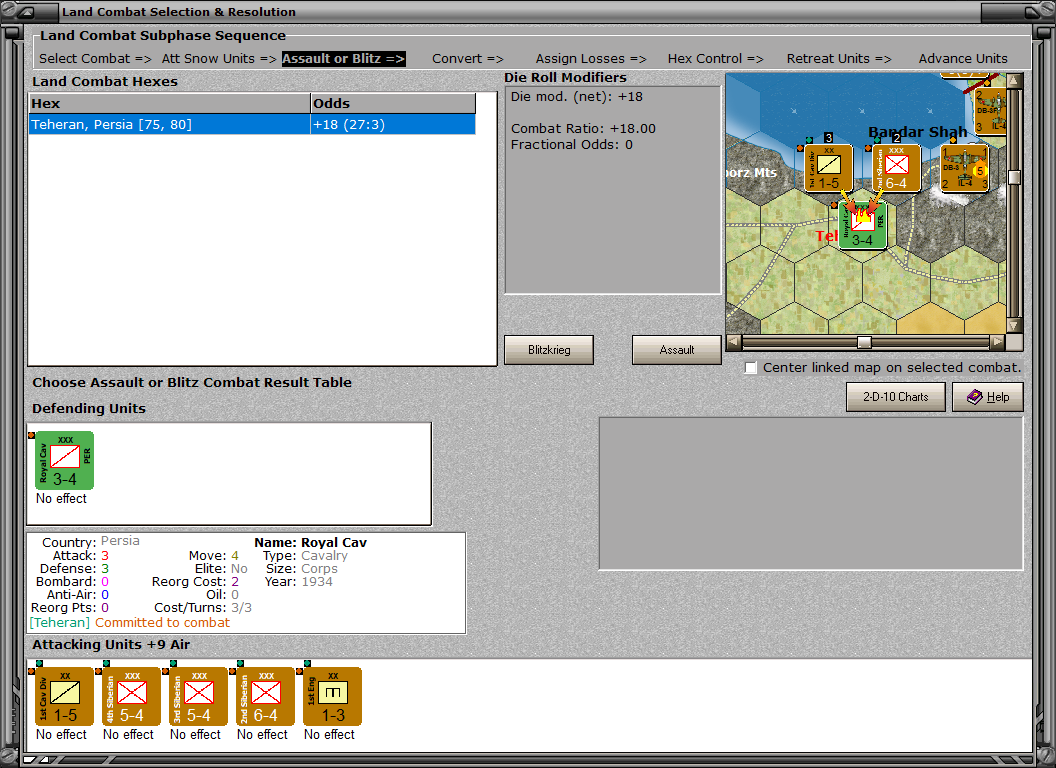
Task: Click the Bandar Shah city label on the map
Action: pyautogui.click(x=917, y=132)
